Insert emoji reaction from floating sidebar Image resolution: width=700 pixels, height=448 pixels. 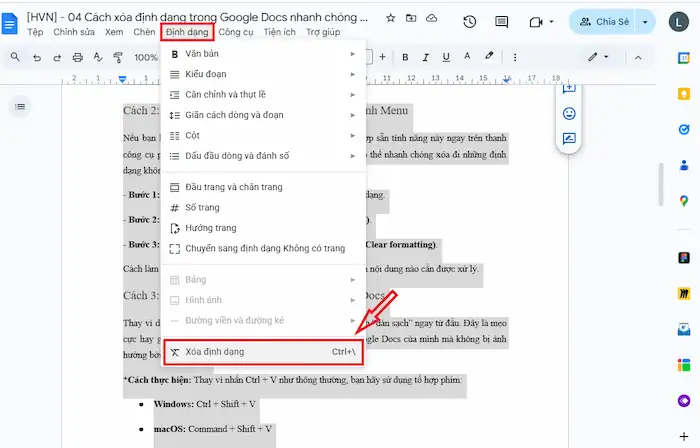point(569,114)
